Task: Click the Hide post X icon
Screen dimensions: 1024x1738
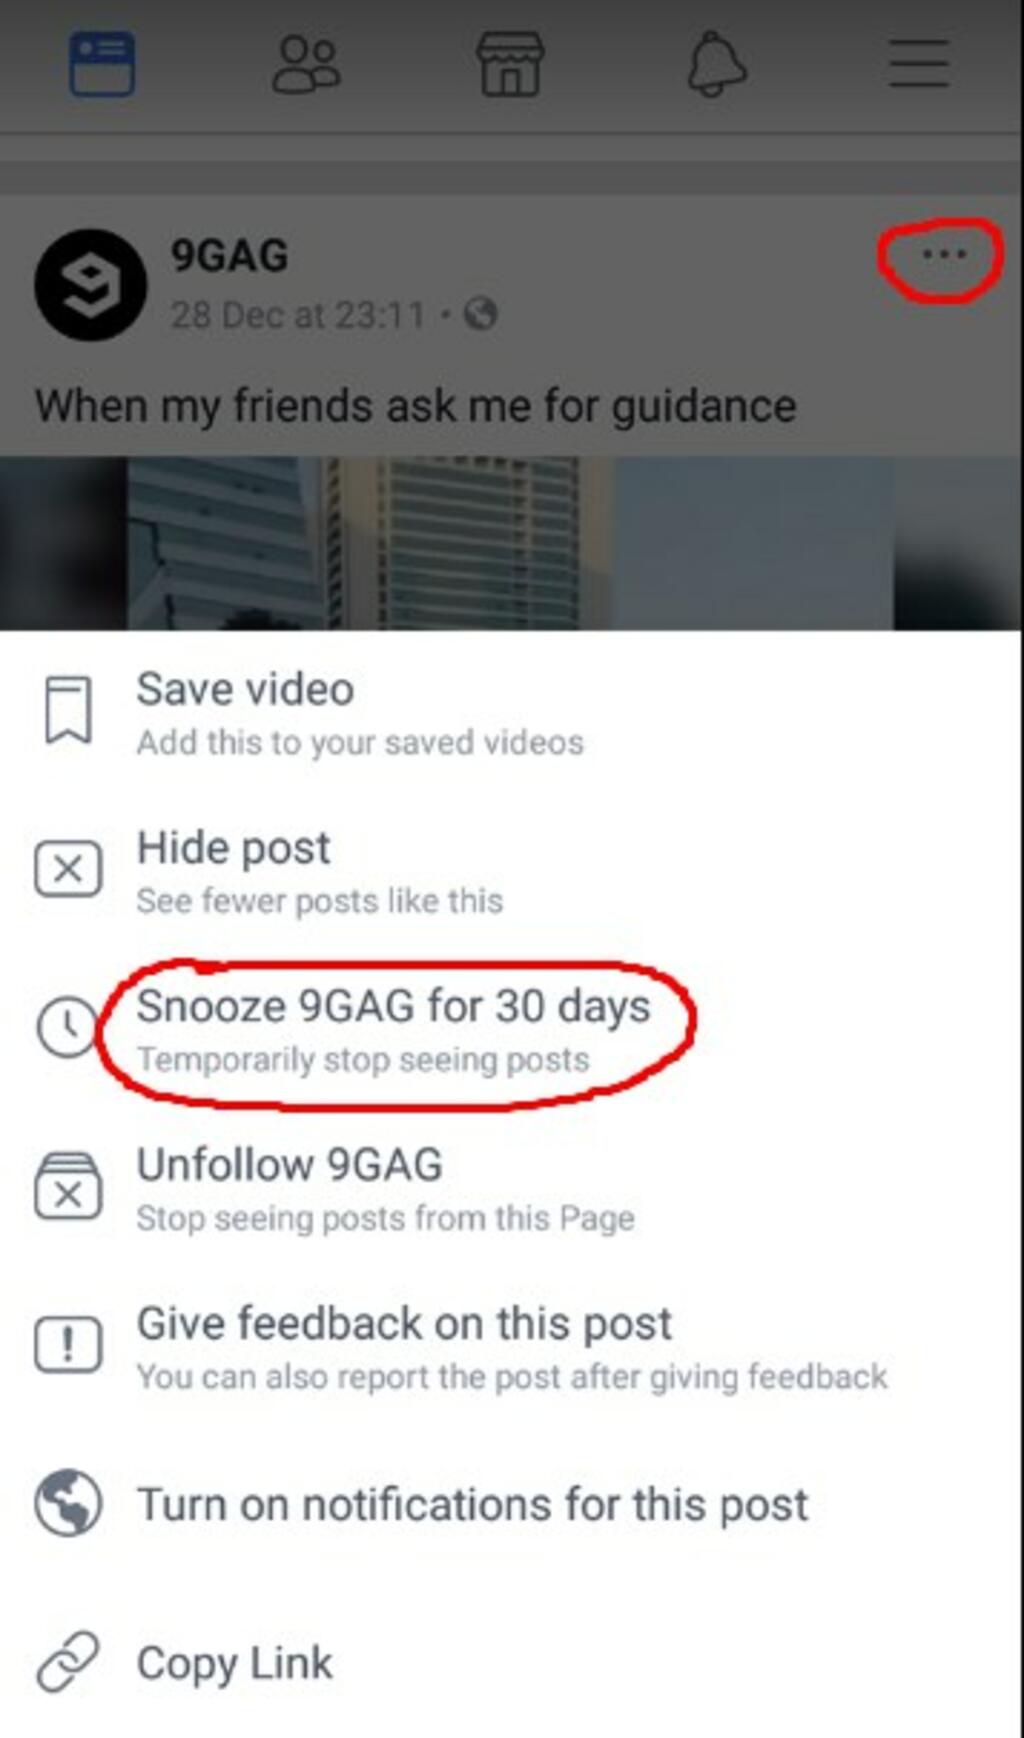Action: coord(68,868)
